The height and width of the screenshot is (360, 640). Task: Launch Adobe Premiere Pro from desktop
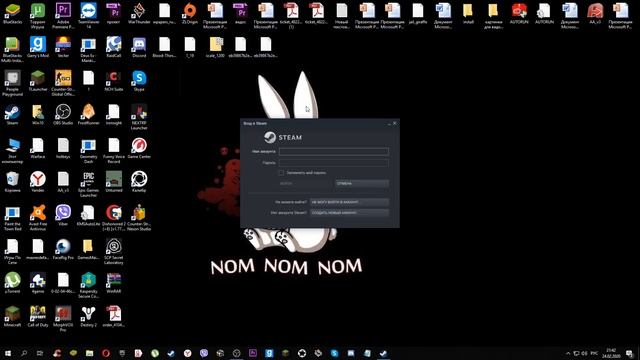[x=63, y=16]
